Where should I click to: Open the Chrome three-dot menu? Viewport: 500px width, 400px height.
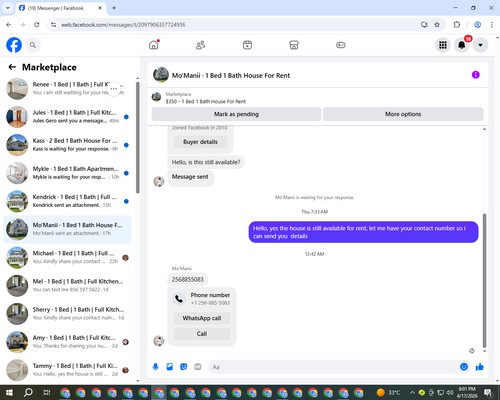click(x=492, y=25)
